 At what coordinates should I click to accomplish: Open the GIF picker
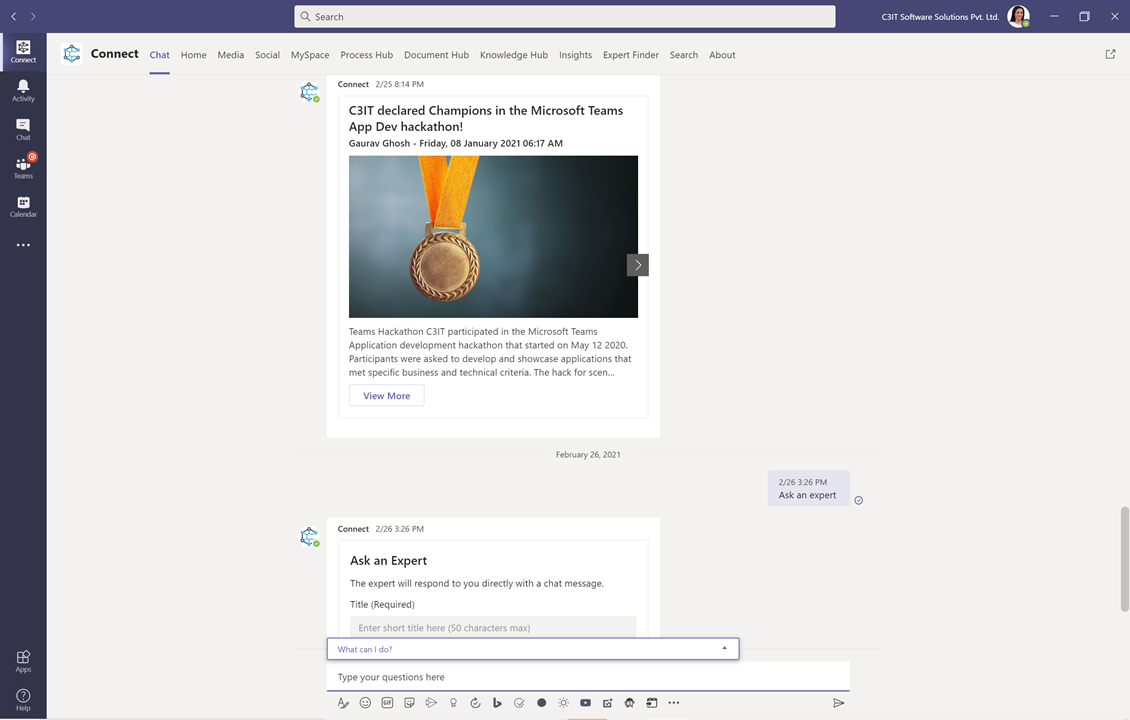[x=387, y=703]
